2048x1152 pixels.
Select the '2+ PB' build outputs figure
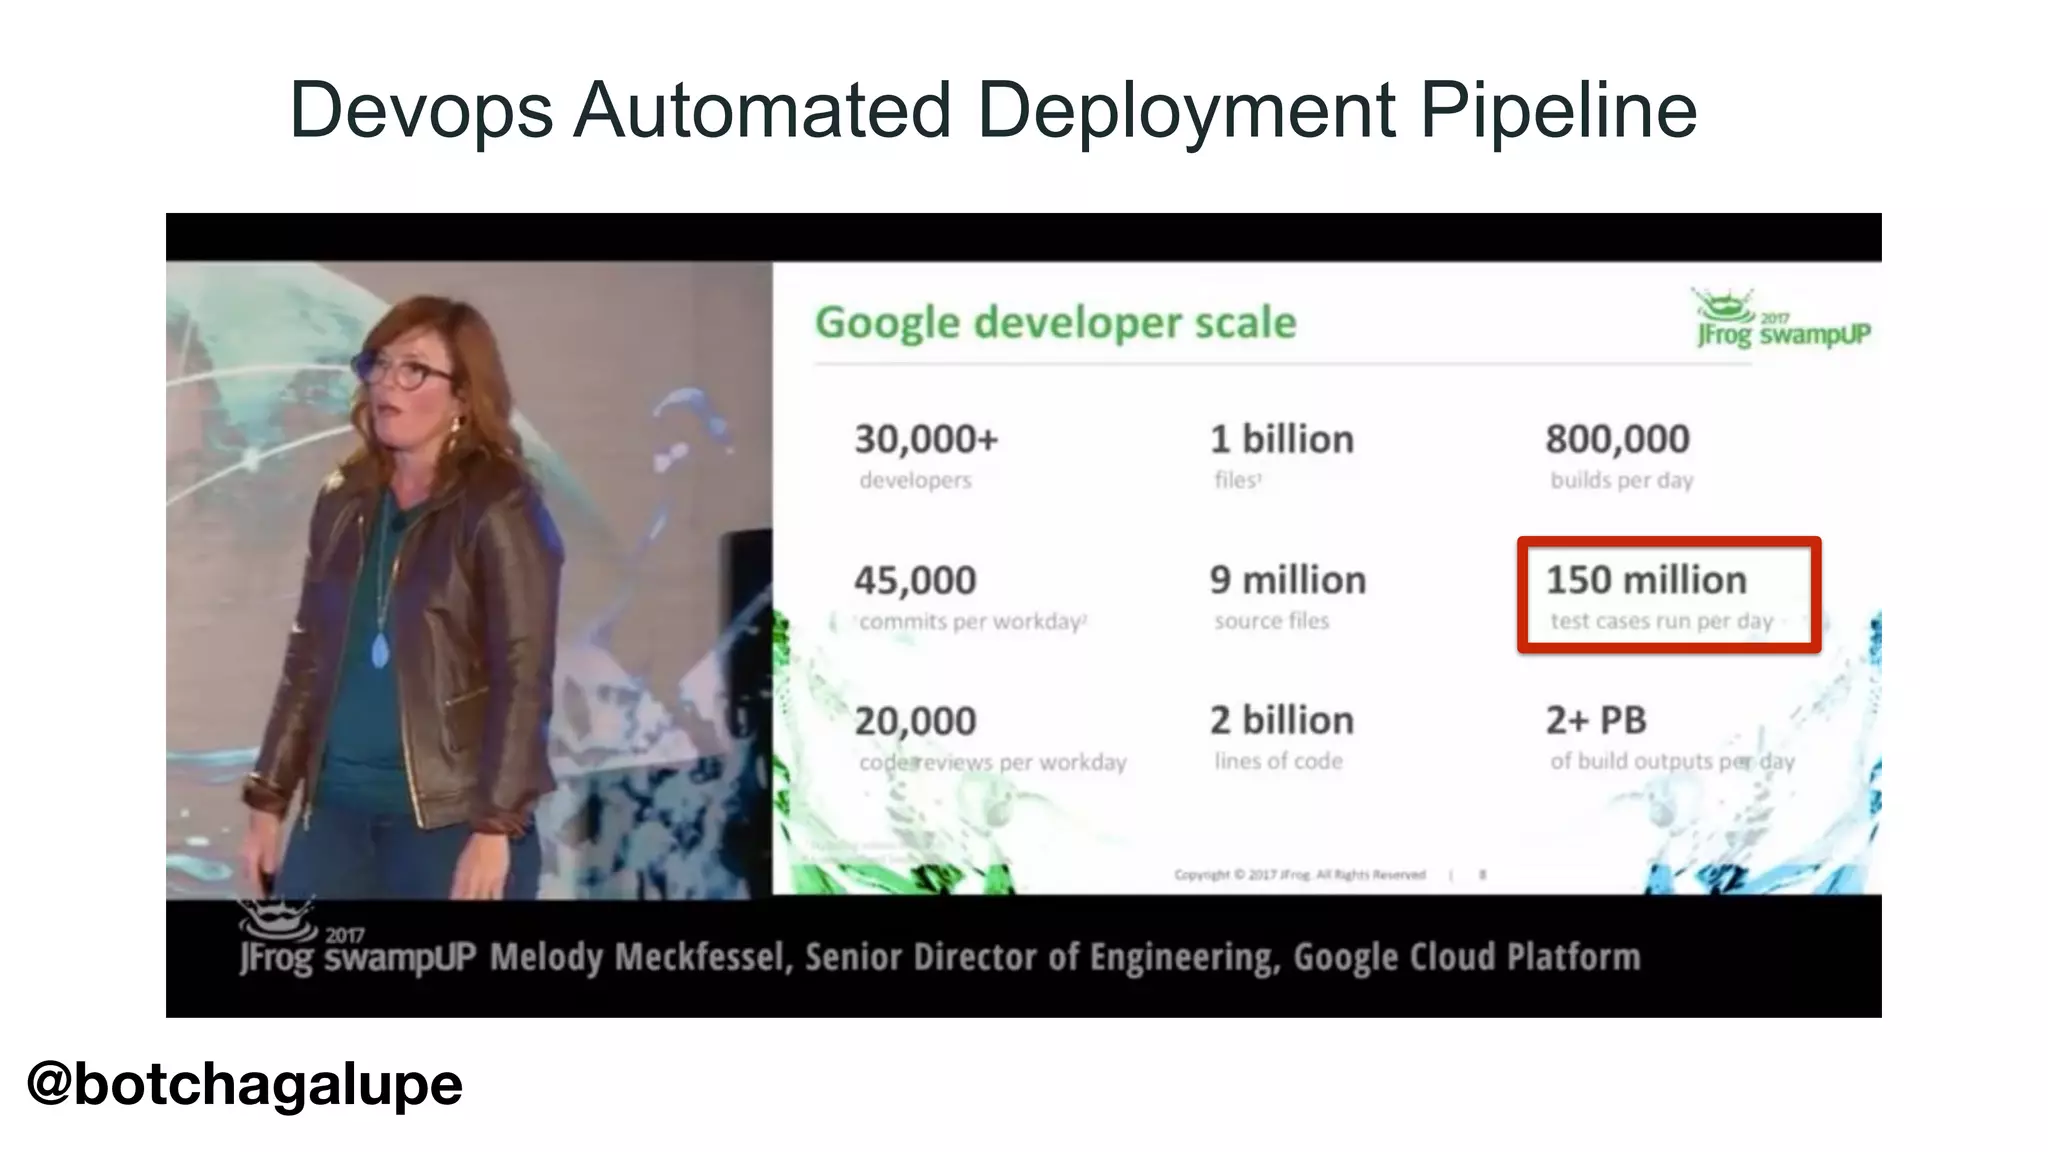point(1596,720)
